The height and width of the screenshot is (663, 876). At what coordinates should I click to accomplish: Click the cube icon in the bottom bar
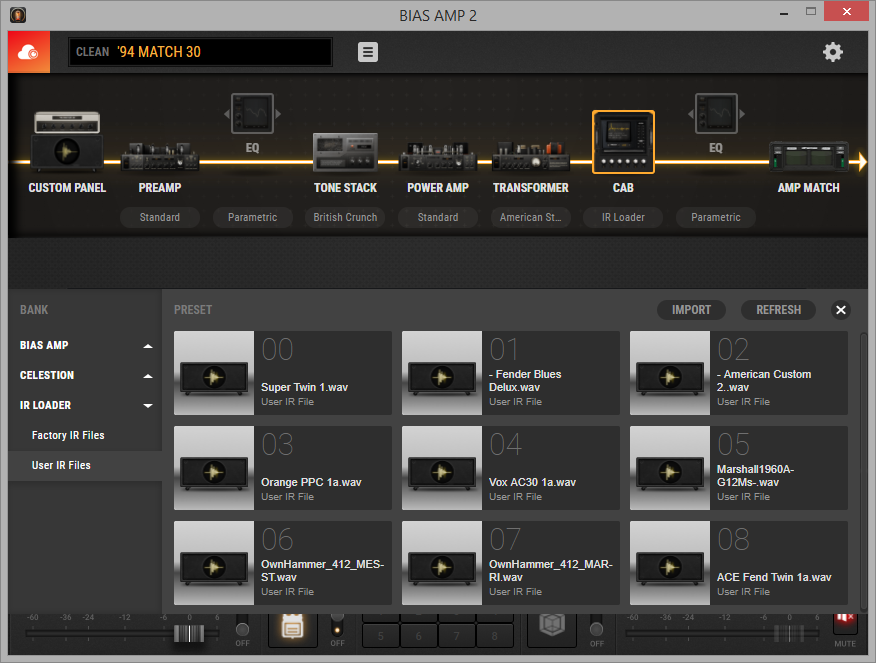pos(552,626)
